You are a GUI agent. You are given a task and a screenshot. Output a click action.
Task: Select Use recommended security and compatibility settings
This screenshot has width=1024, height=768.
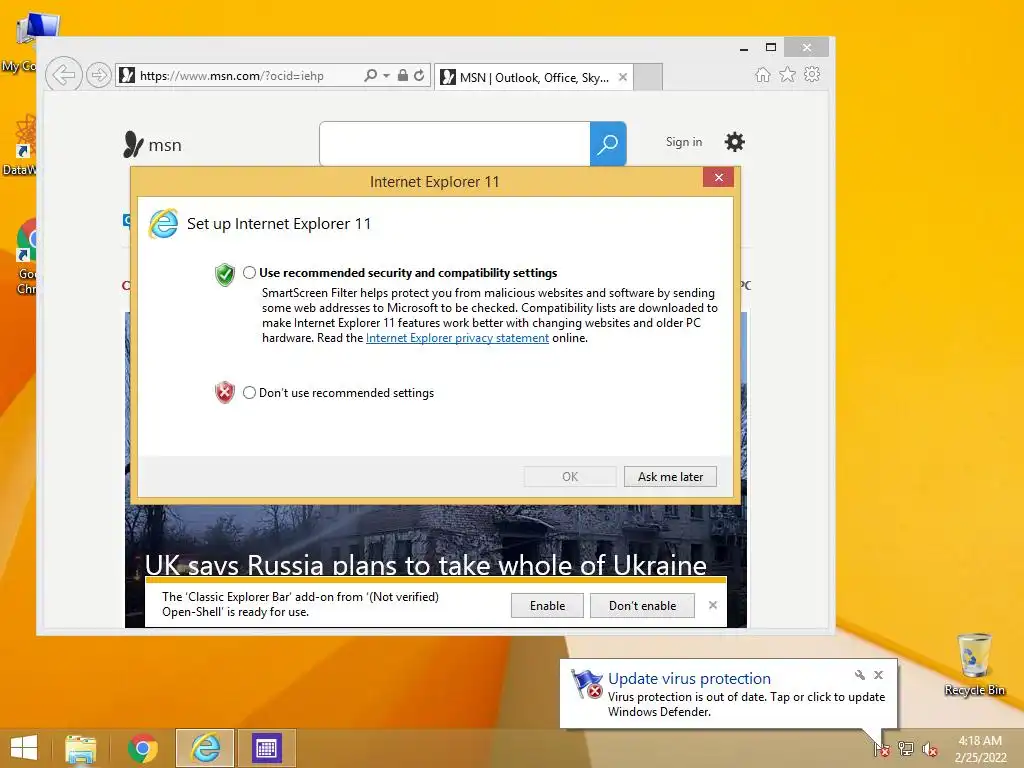pos(249,273)
